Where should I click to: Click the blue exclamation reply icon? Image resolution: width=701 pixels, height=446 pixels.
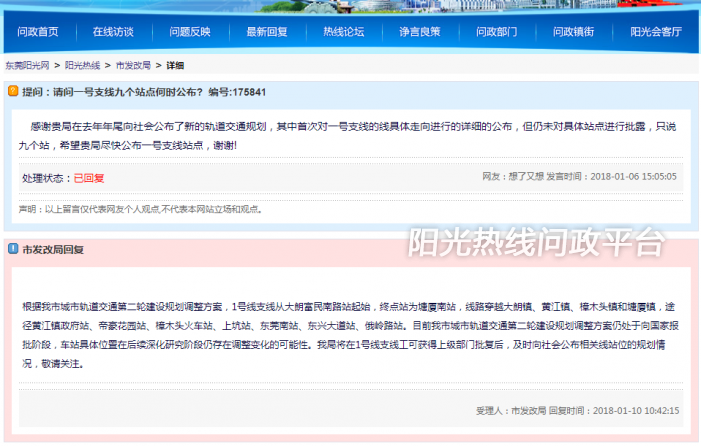pyautogui.click(x=13, y=248)
